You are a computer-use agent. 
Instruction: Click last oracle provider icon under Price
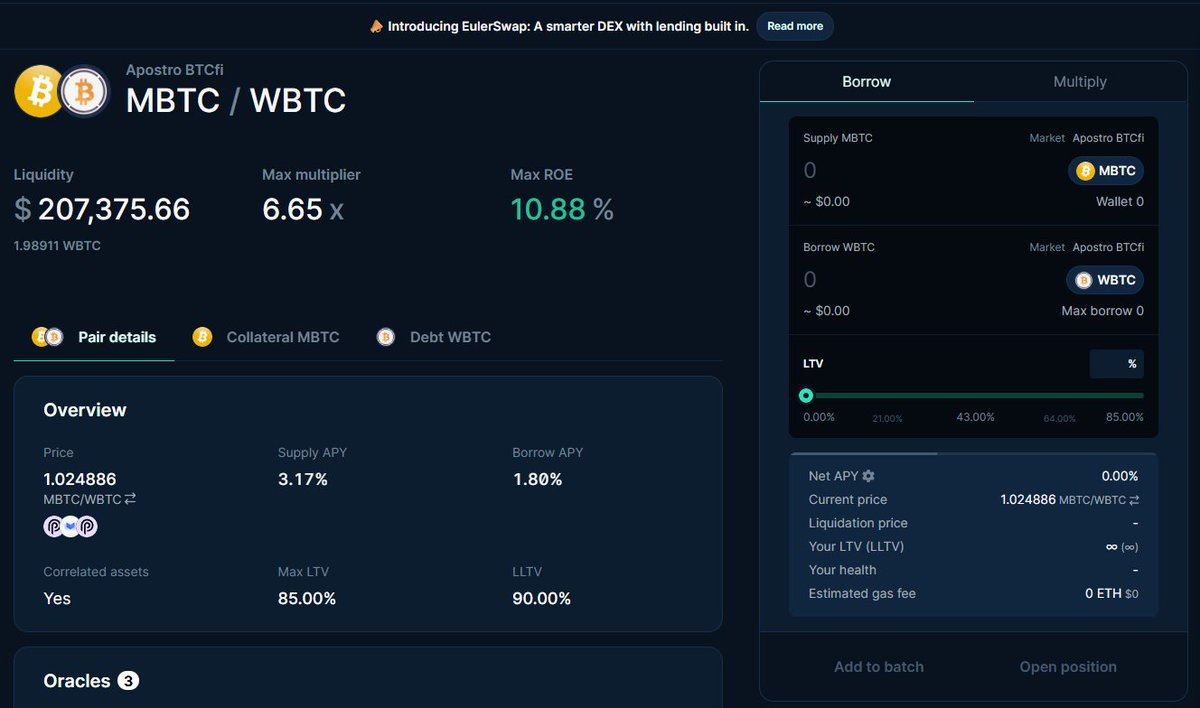click(x=87, y=526)
